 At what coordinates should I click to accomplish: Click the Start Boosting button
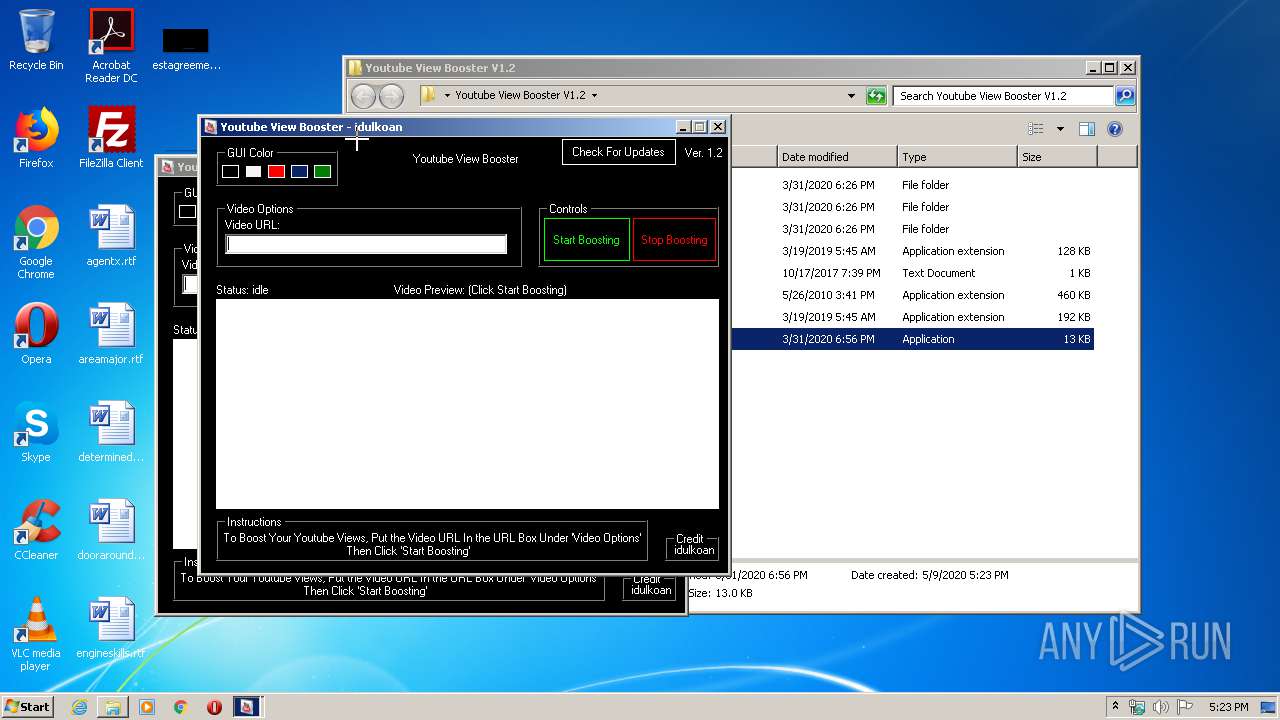(586, 240)
